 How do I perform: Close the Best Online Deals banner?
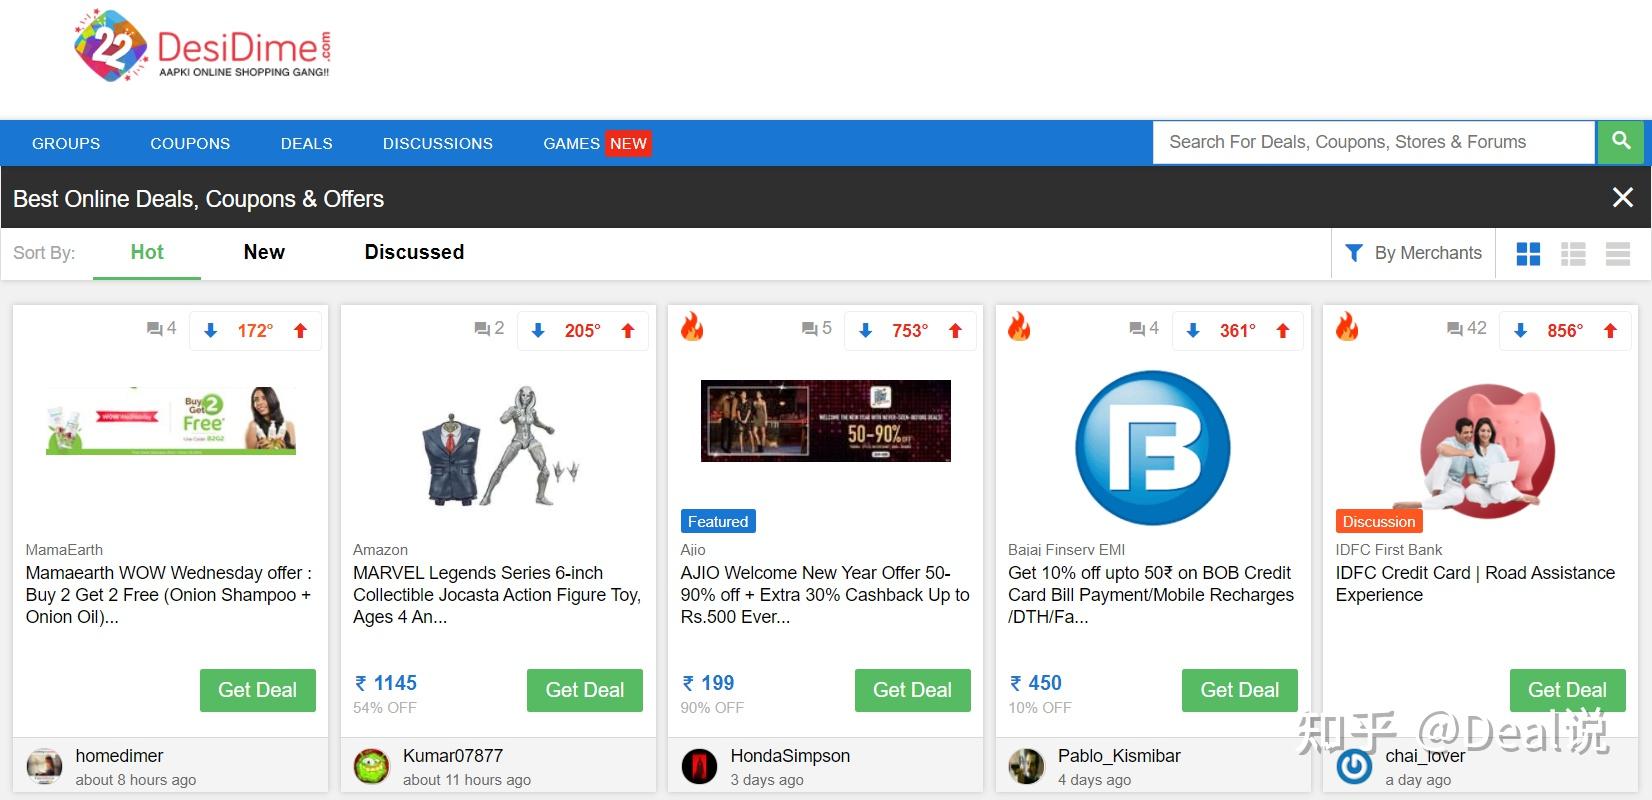[x=1623, y=198]
